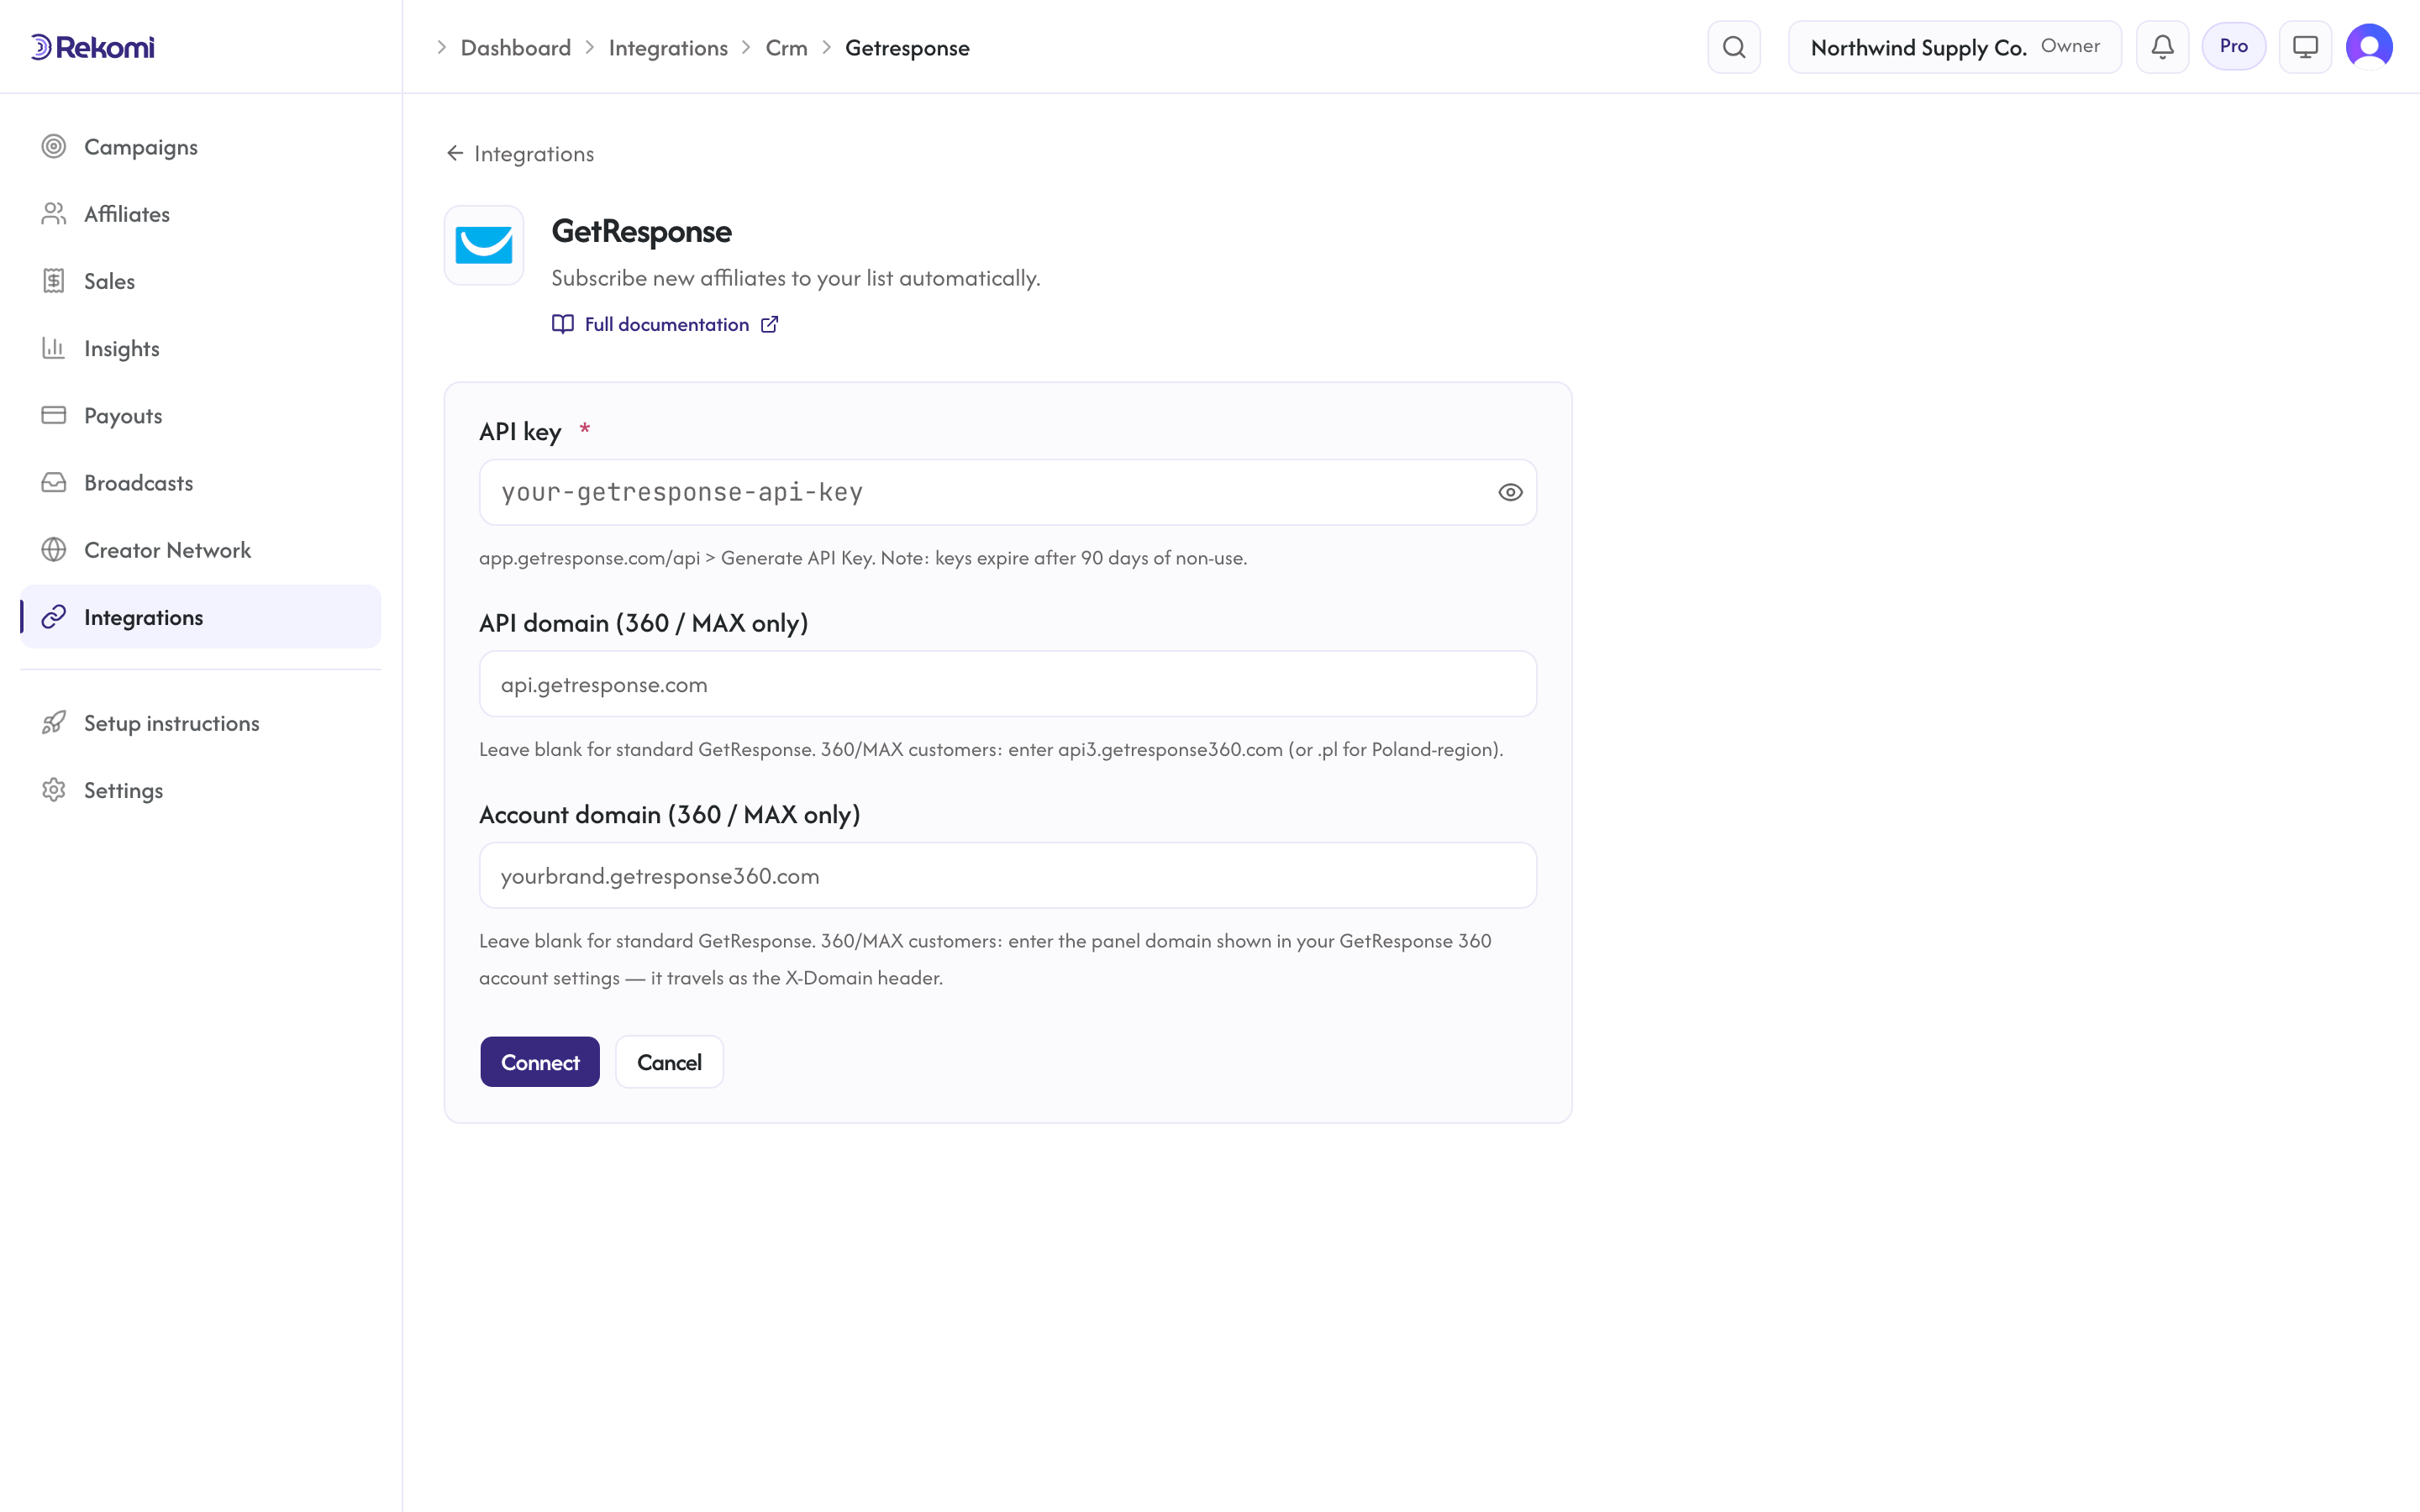Focus the API domain input field
Viewport: 2420px width, 1512px height.
pyautogui.click(x=1007, y=684)
